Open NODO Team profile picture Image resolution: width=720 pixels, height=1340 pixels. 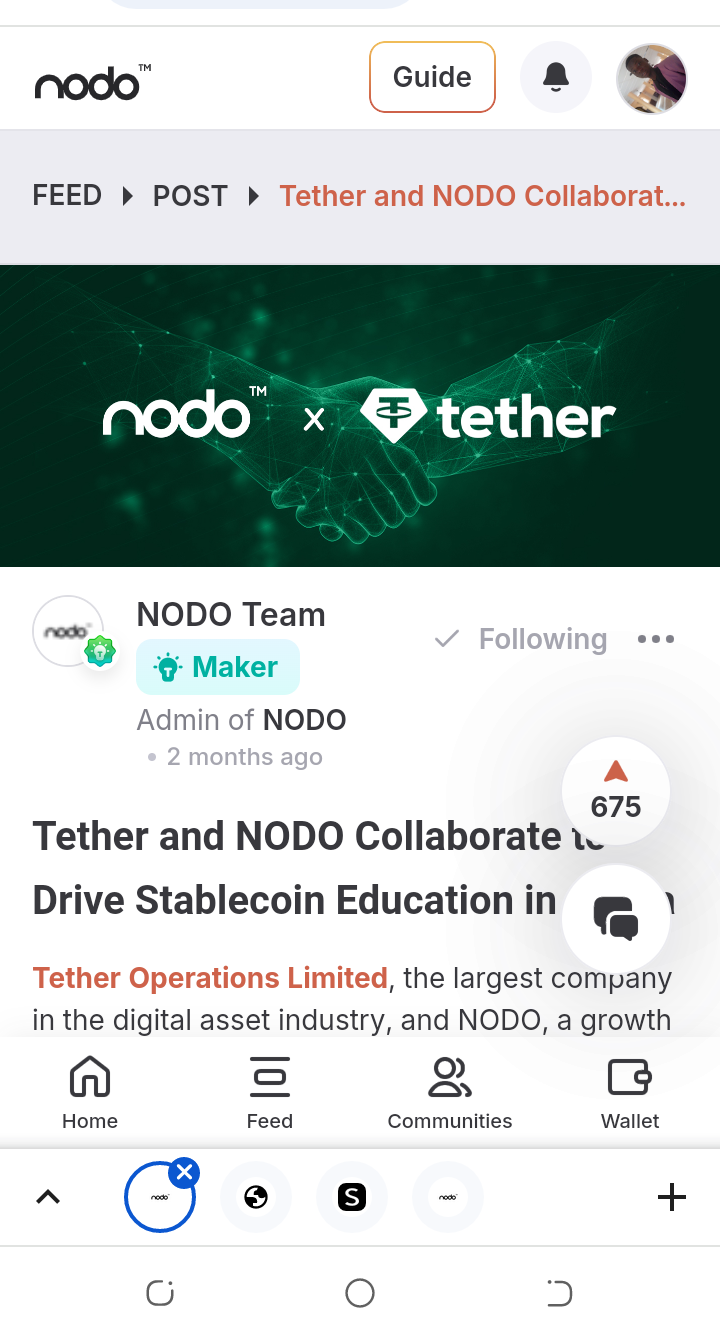point(68,631)
